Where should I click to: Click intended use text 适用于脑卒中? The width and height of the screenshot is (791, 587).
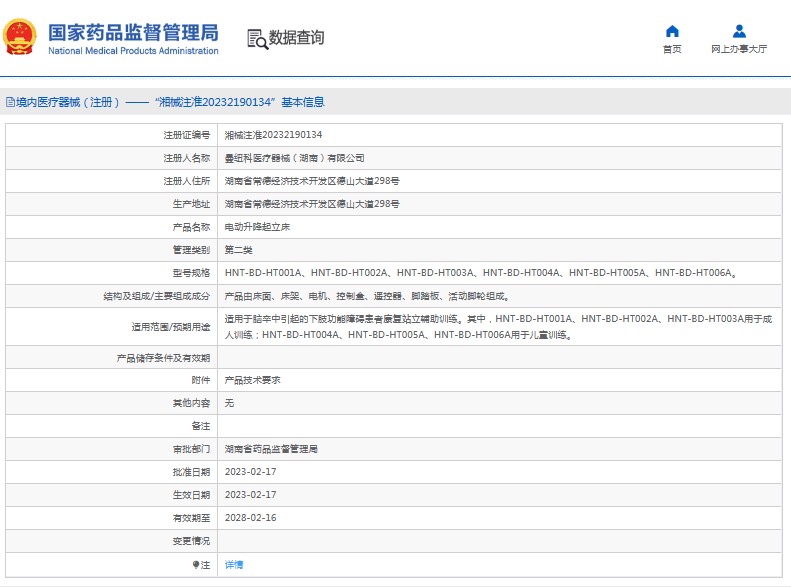click(498, 327)
